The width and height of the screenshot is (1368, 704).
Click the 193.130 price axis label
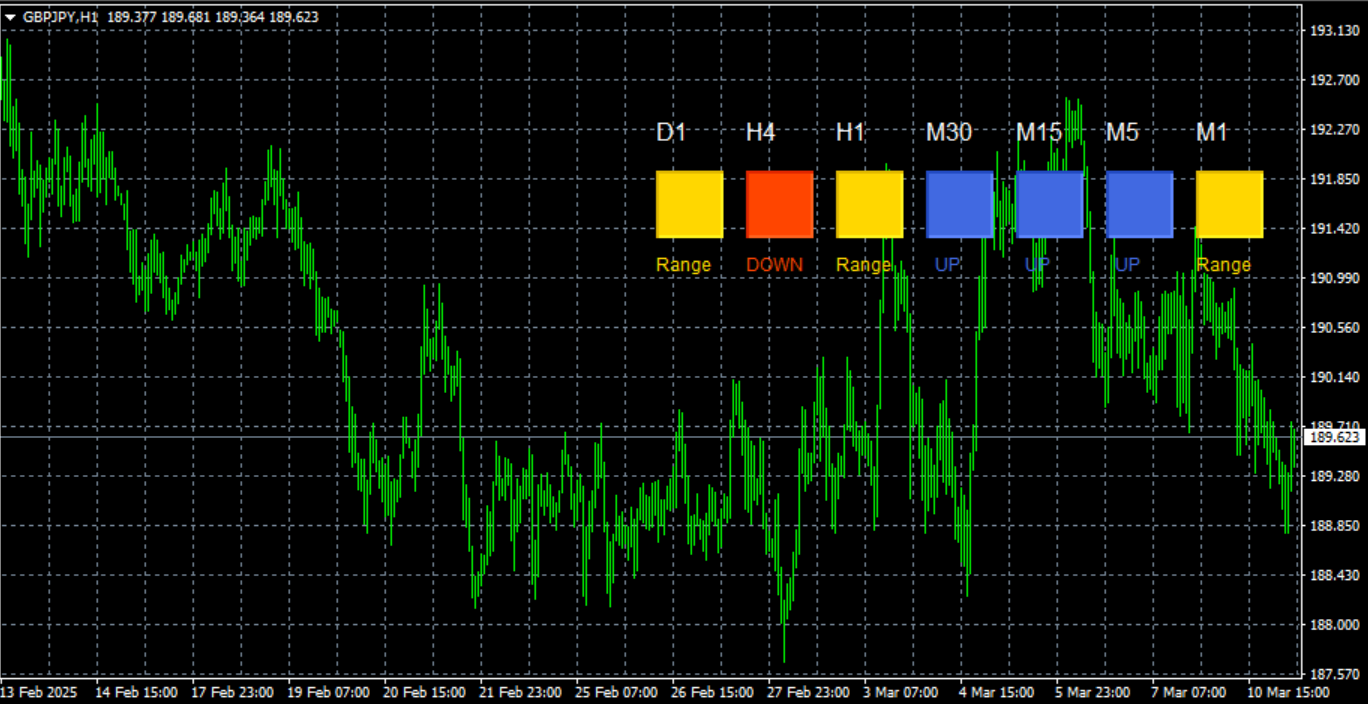coord(1334,31)
